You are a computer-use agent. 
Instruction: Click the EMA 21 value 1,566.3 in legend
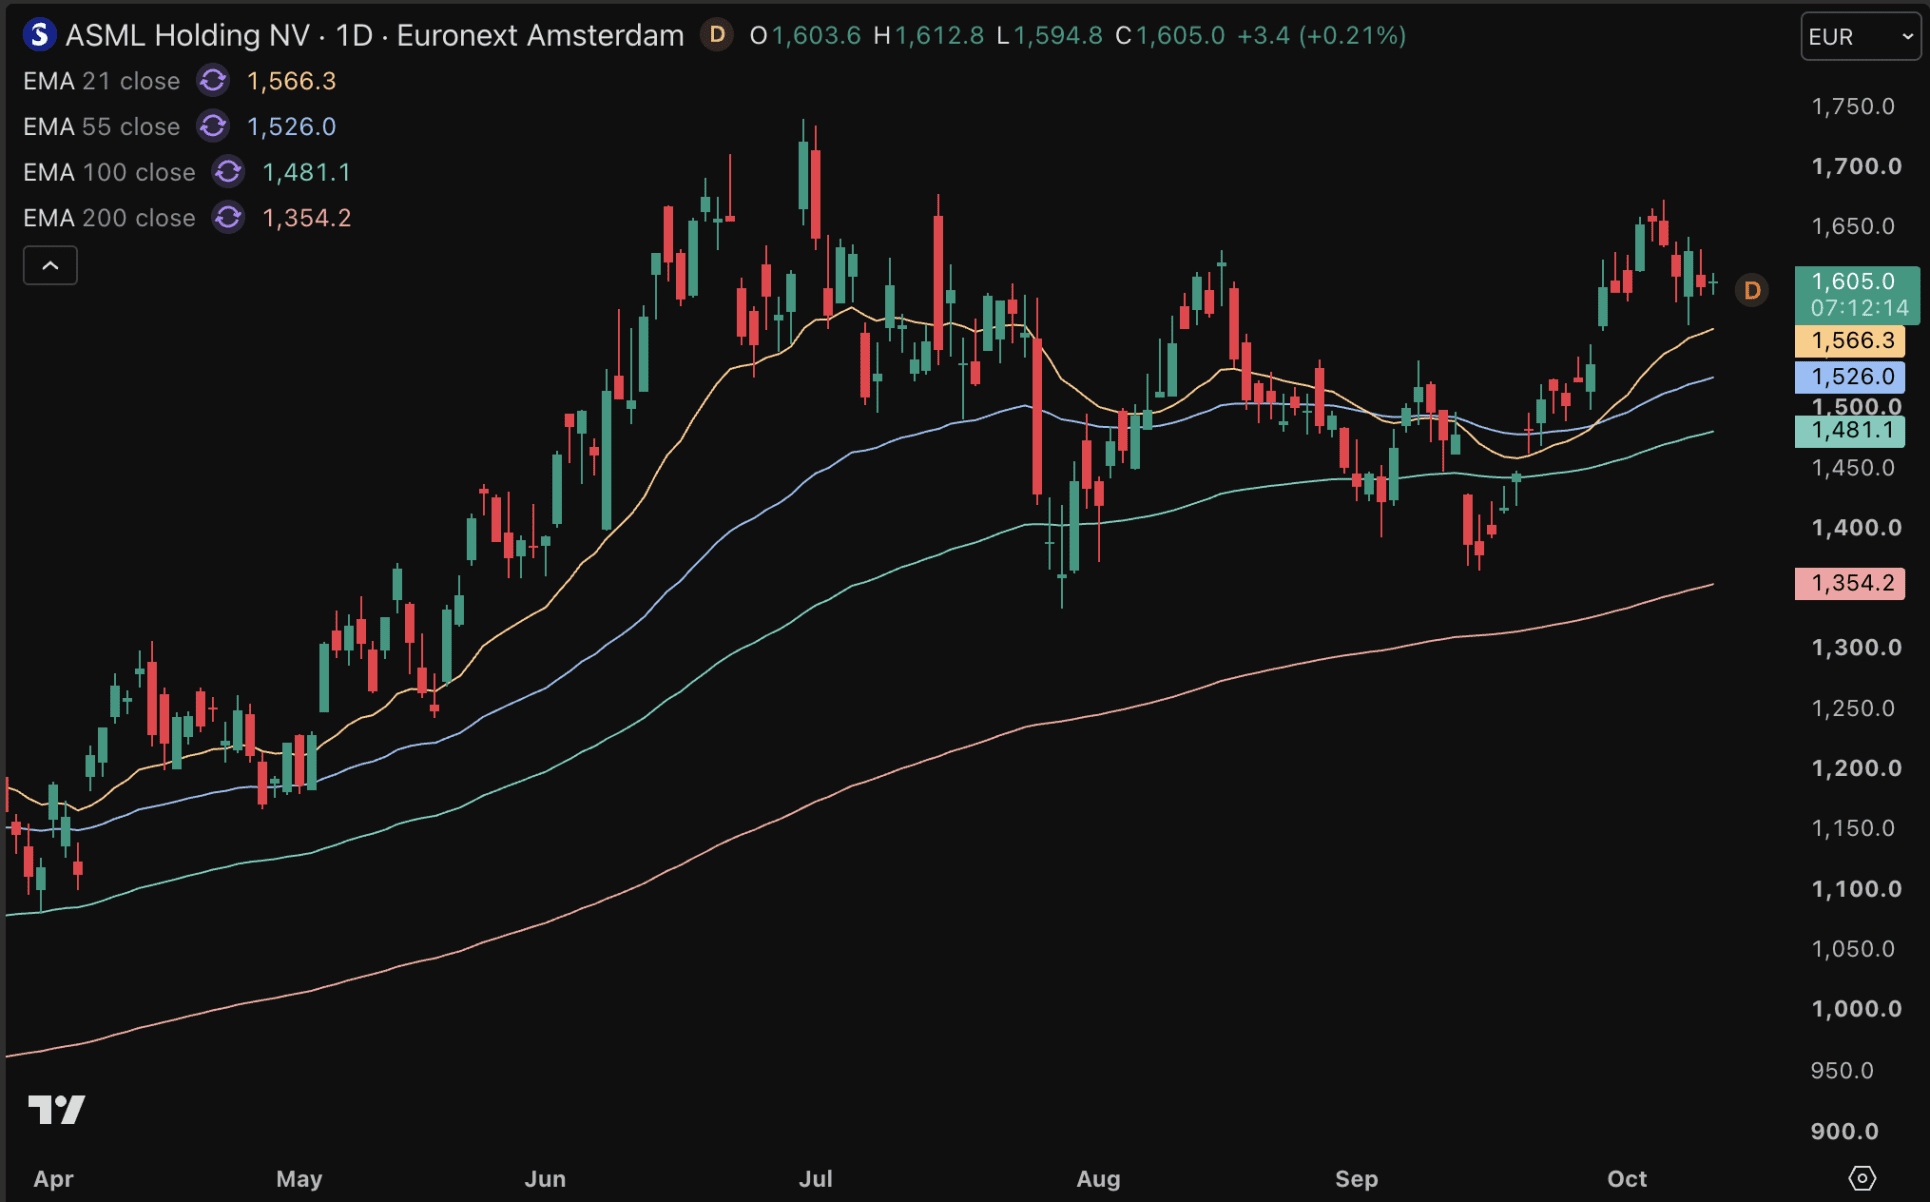291,81
